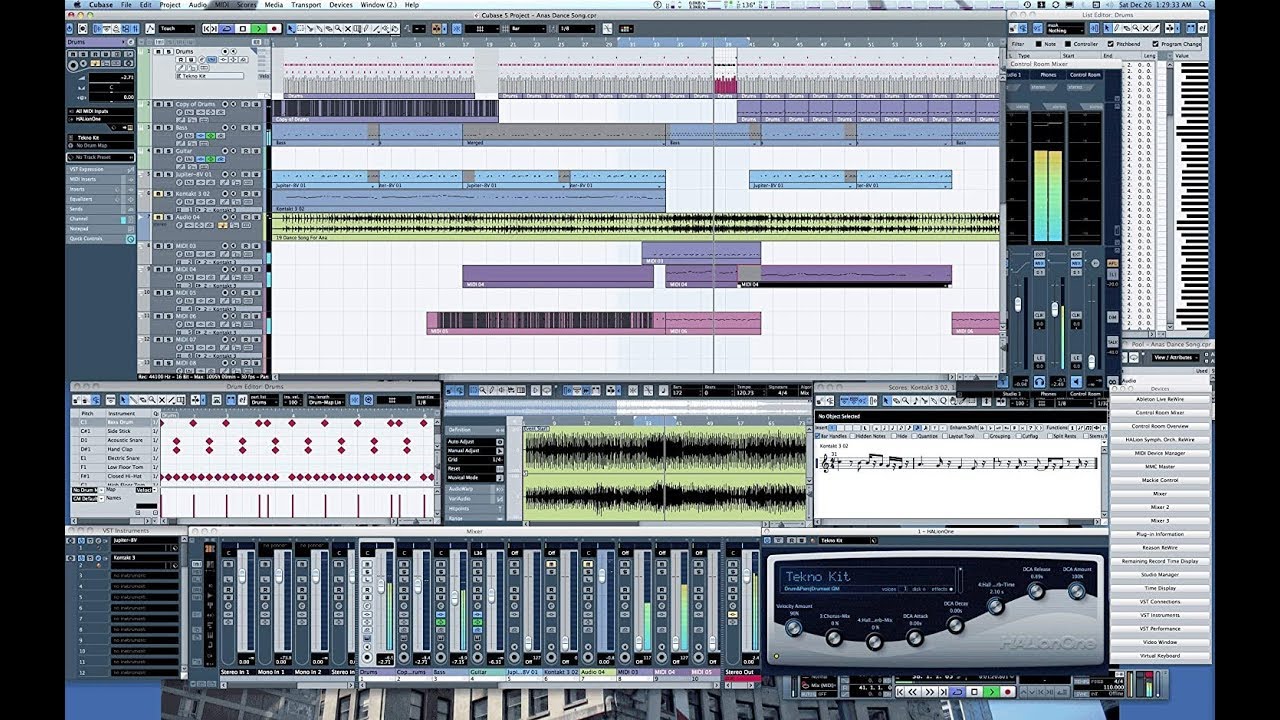Screen dimensions: 1280x720
Task: Select the Zoom tool in List Editor toolbar
Action: (x=1136, y=28)
